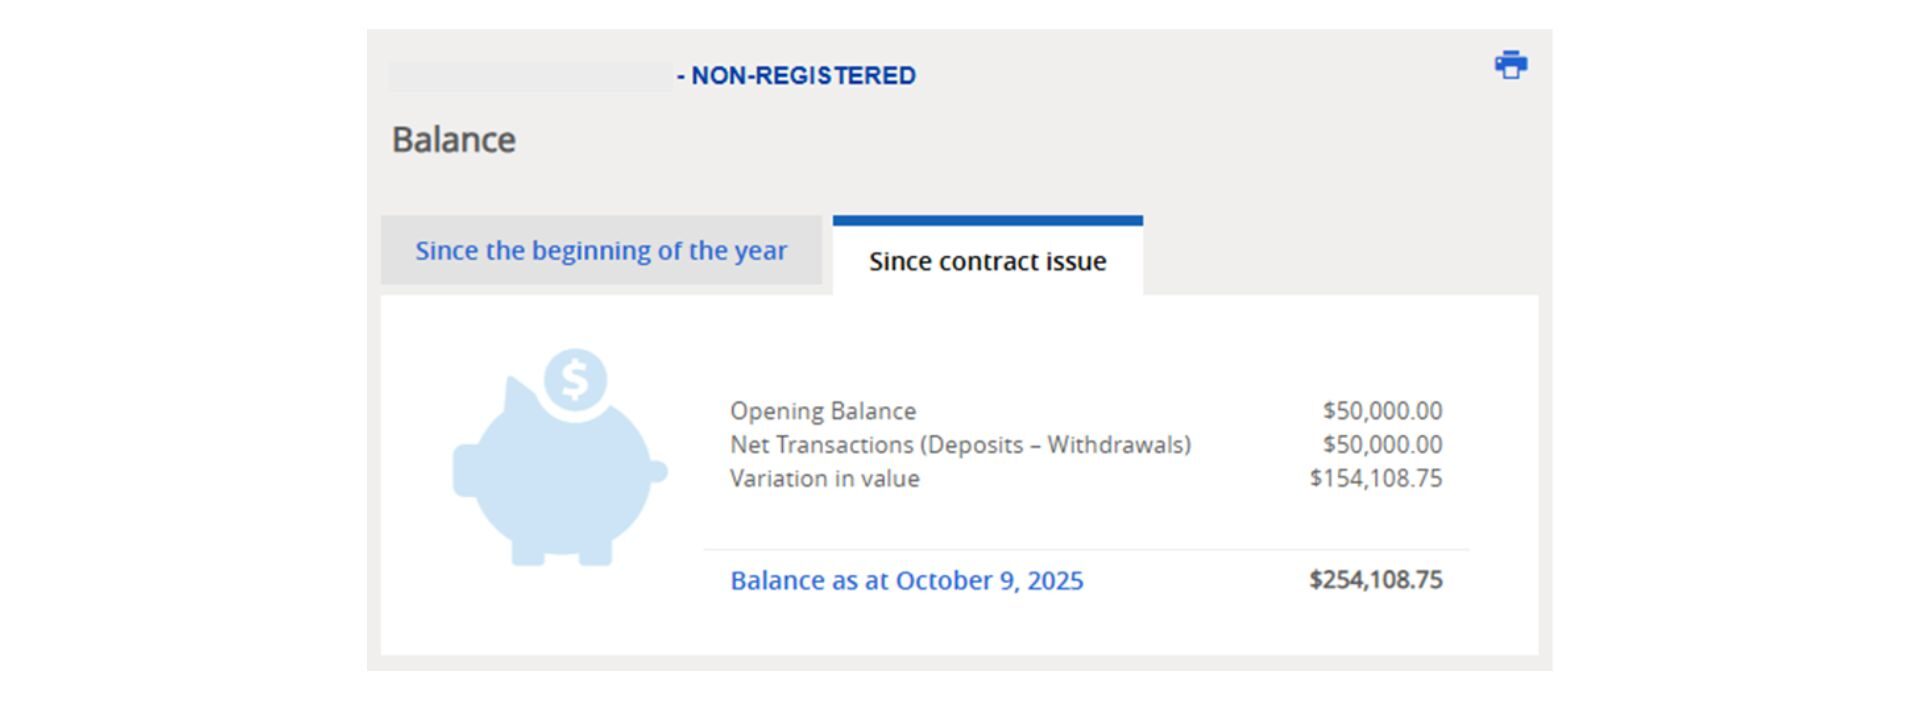Click the Opening Balance amount of $50,000.00

pos(1382,411)
